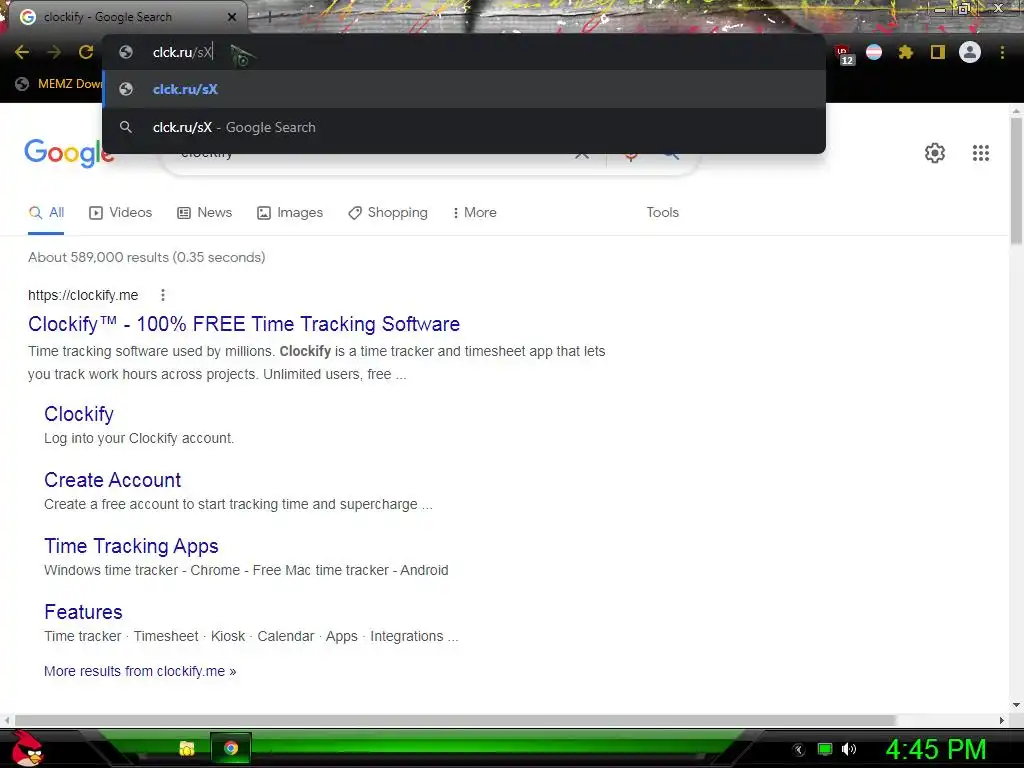Select the Chrome taskbar icon

(x=231, y=748)
